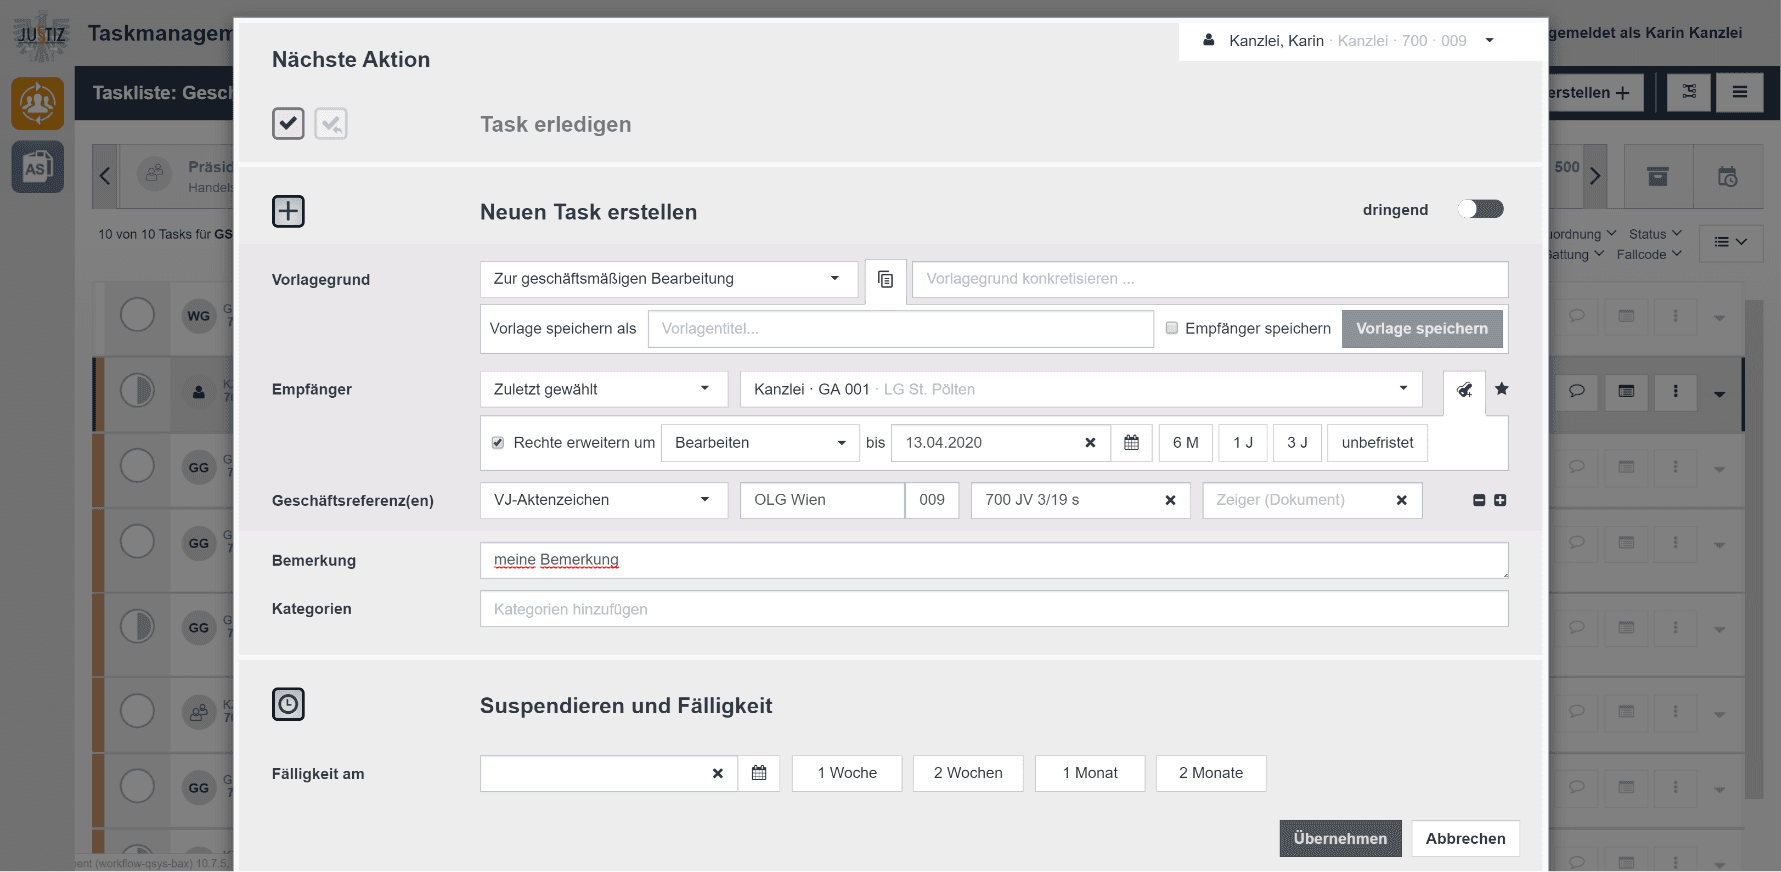Toggle the dringend switch

tap(1480, 209)
